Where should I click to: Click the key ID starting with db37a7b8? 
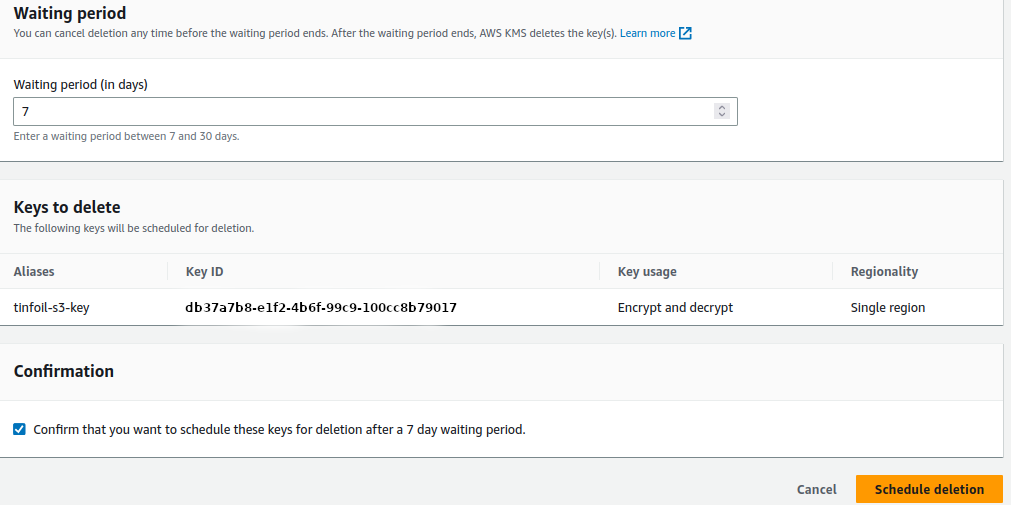[x=321, y=307]
